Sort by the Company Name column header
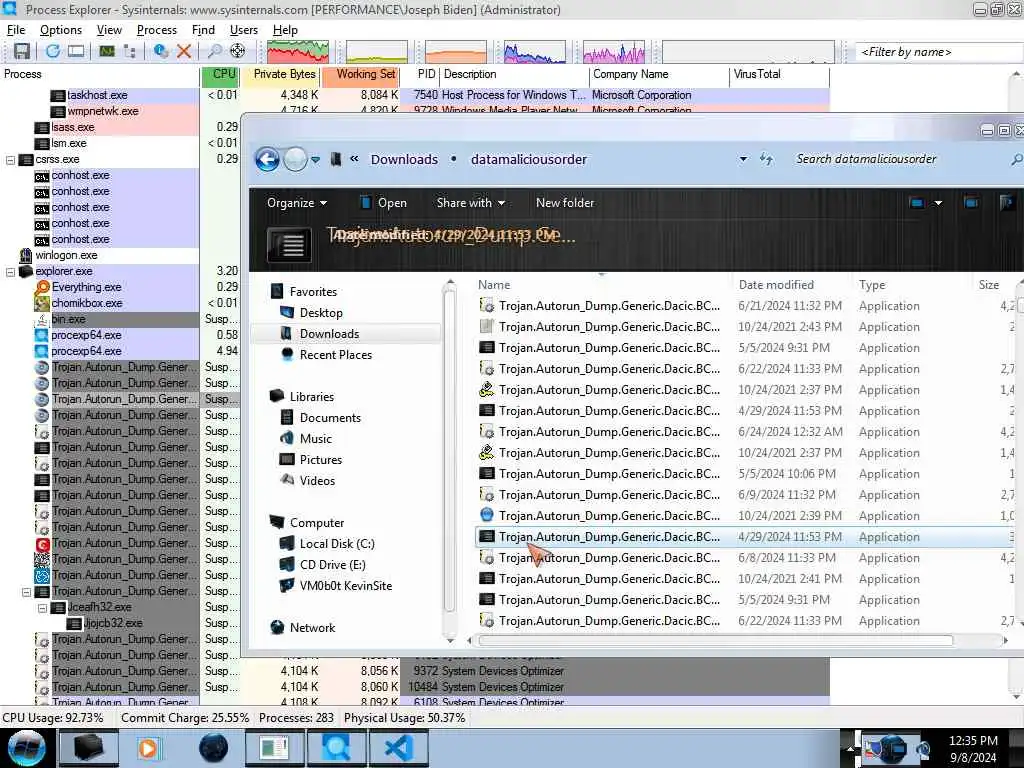The width and height of the screenshot is (1024, 768). point(659,74)
